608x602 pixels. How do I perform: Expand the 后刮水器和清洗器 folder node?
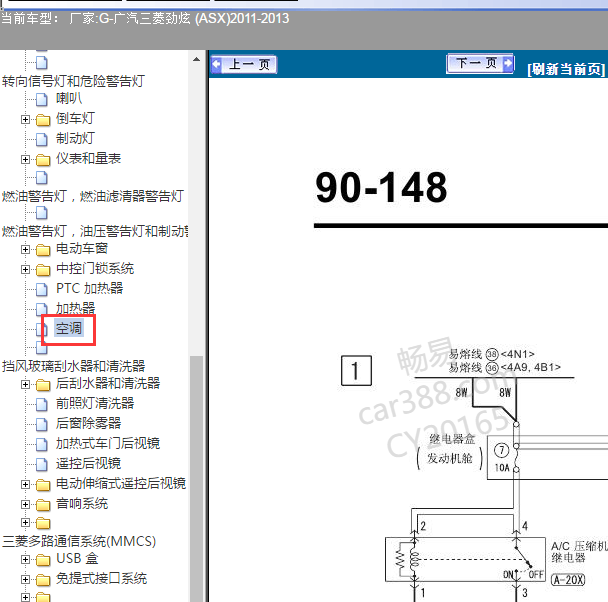pyautogui.click(x=25, y=384)
